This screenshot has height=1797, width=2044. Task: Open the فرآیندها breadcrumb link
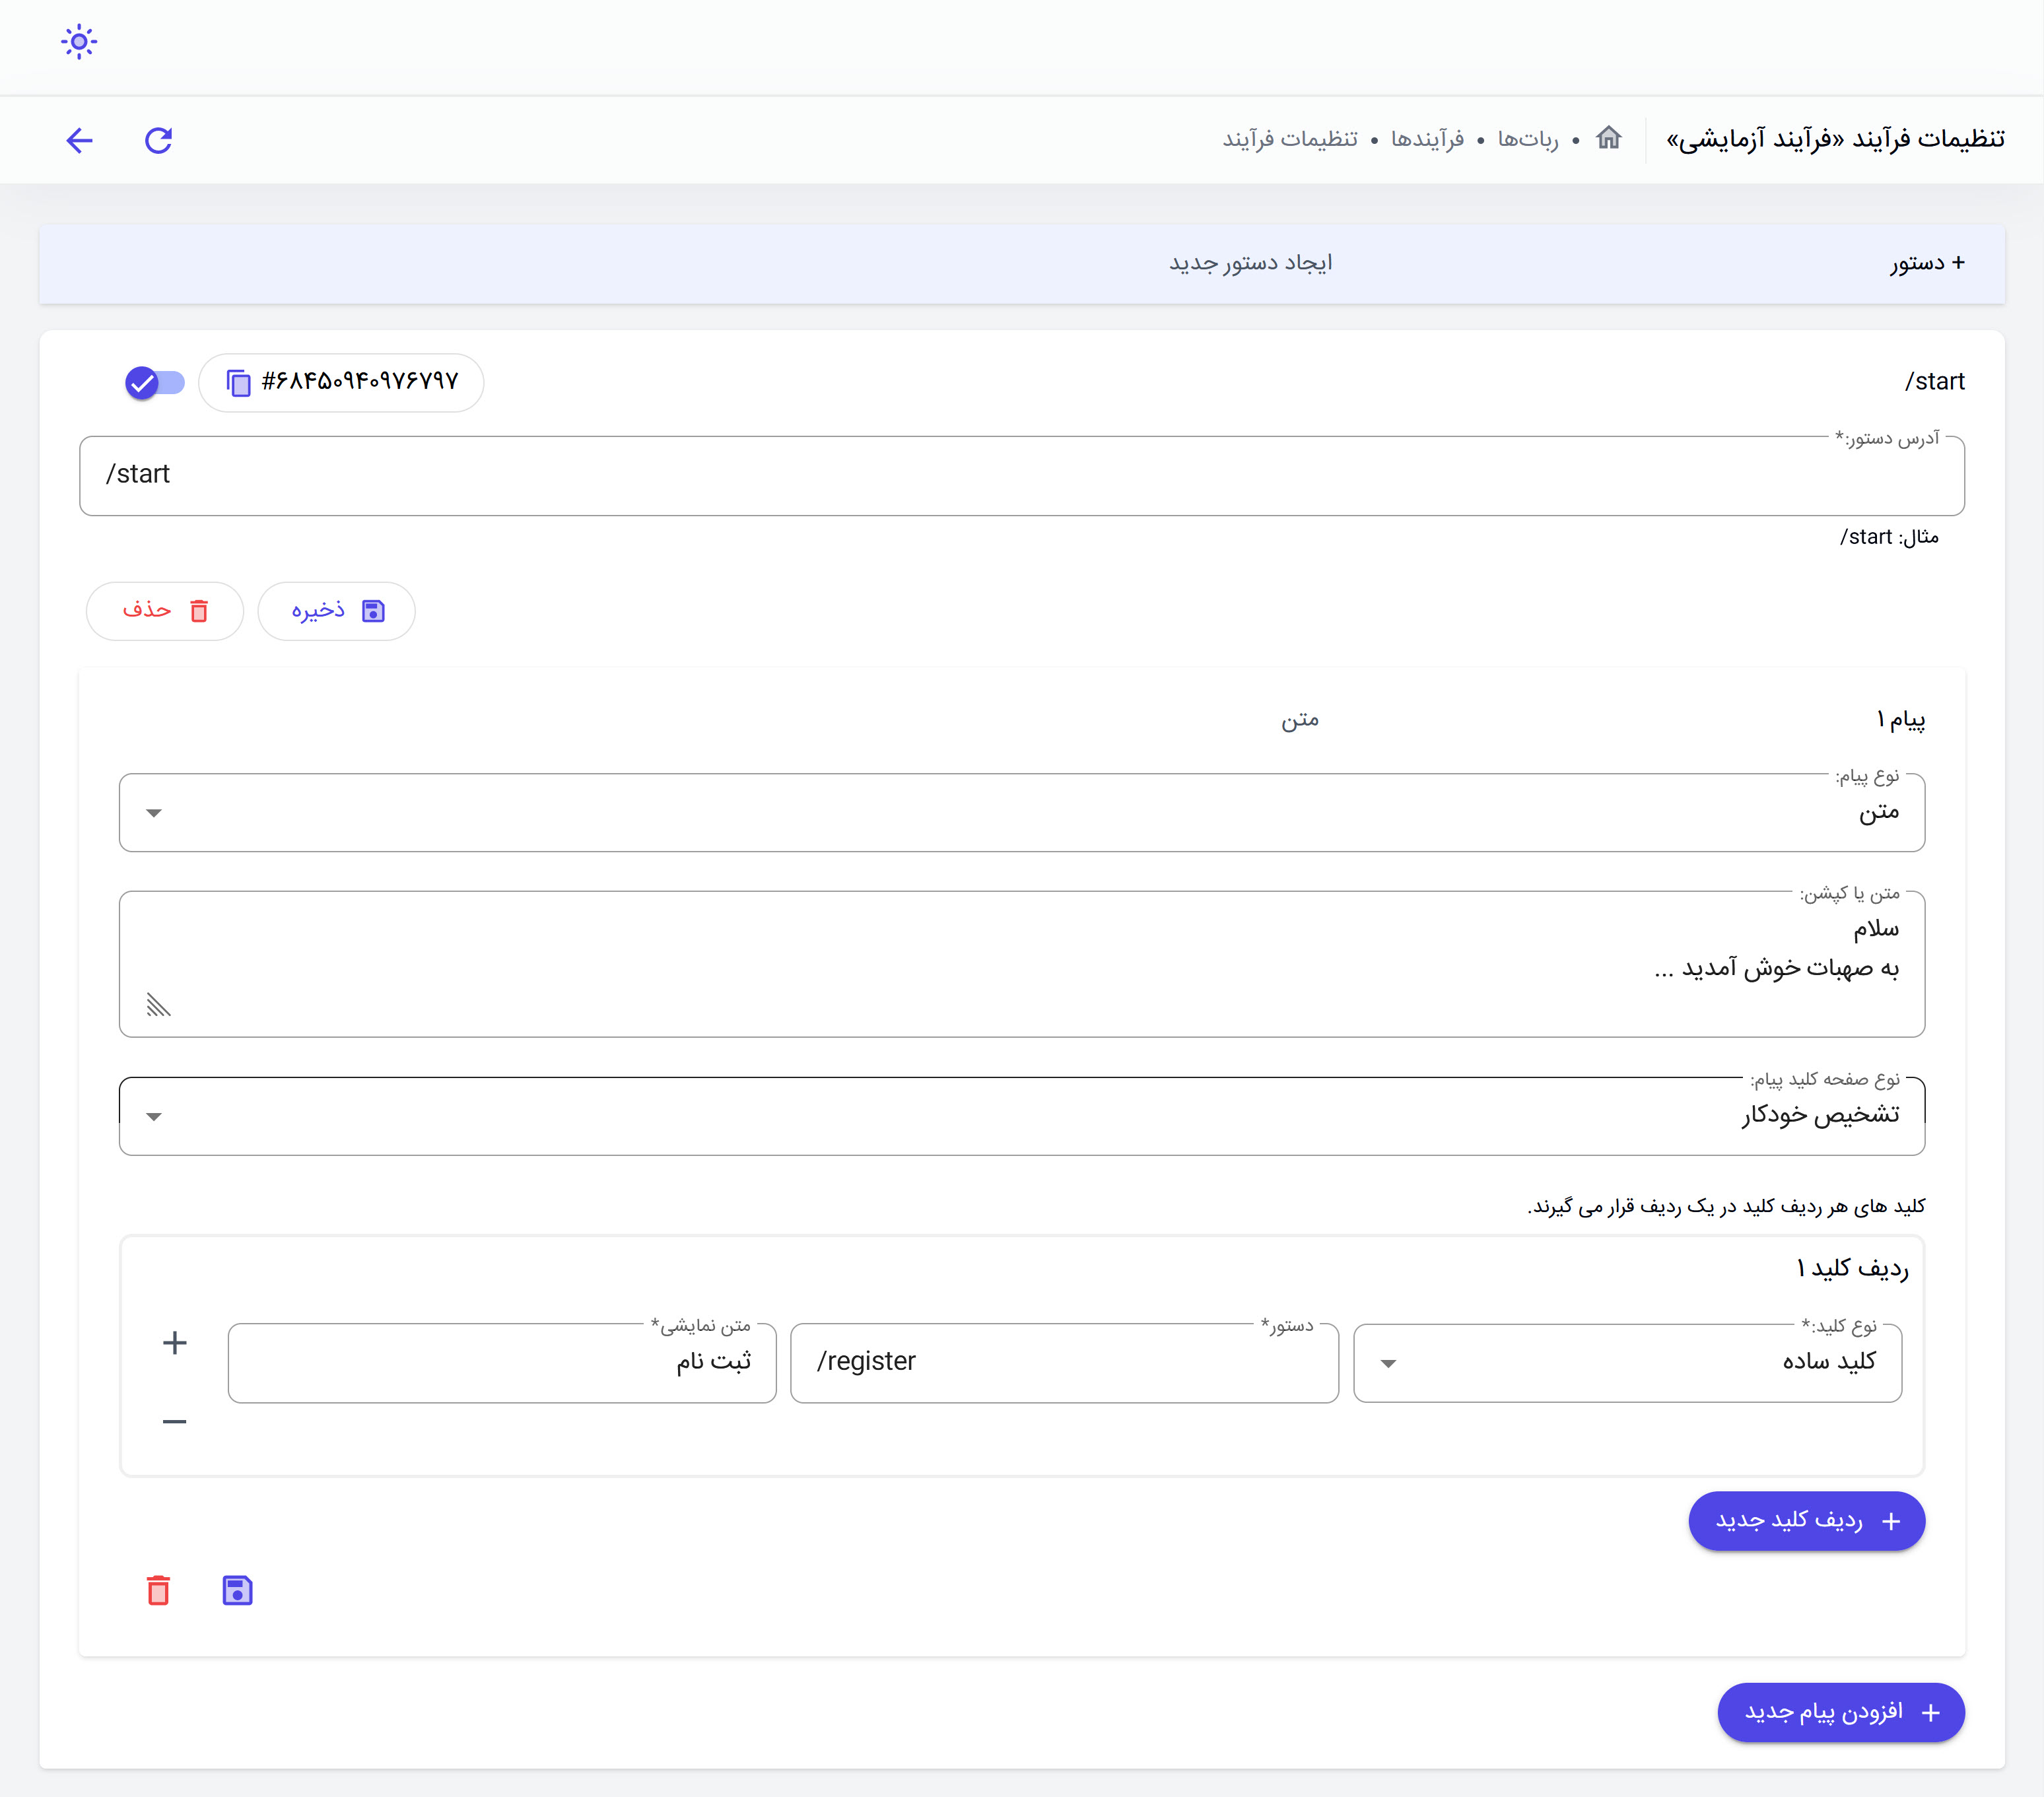pos(1427,139)
